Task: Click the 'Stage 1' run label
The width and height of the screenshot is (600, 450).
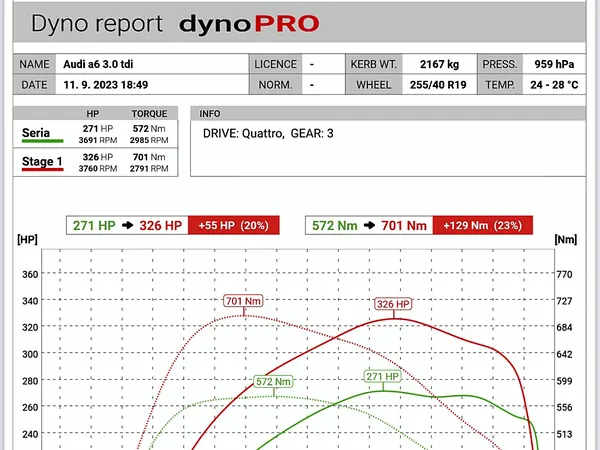Action: pos(42,161)
